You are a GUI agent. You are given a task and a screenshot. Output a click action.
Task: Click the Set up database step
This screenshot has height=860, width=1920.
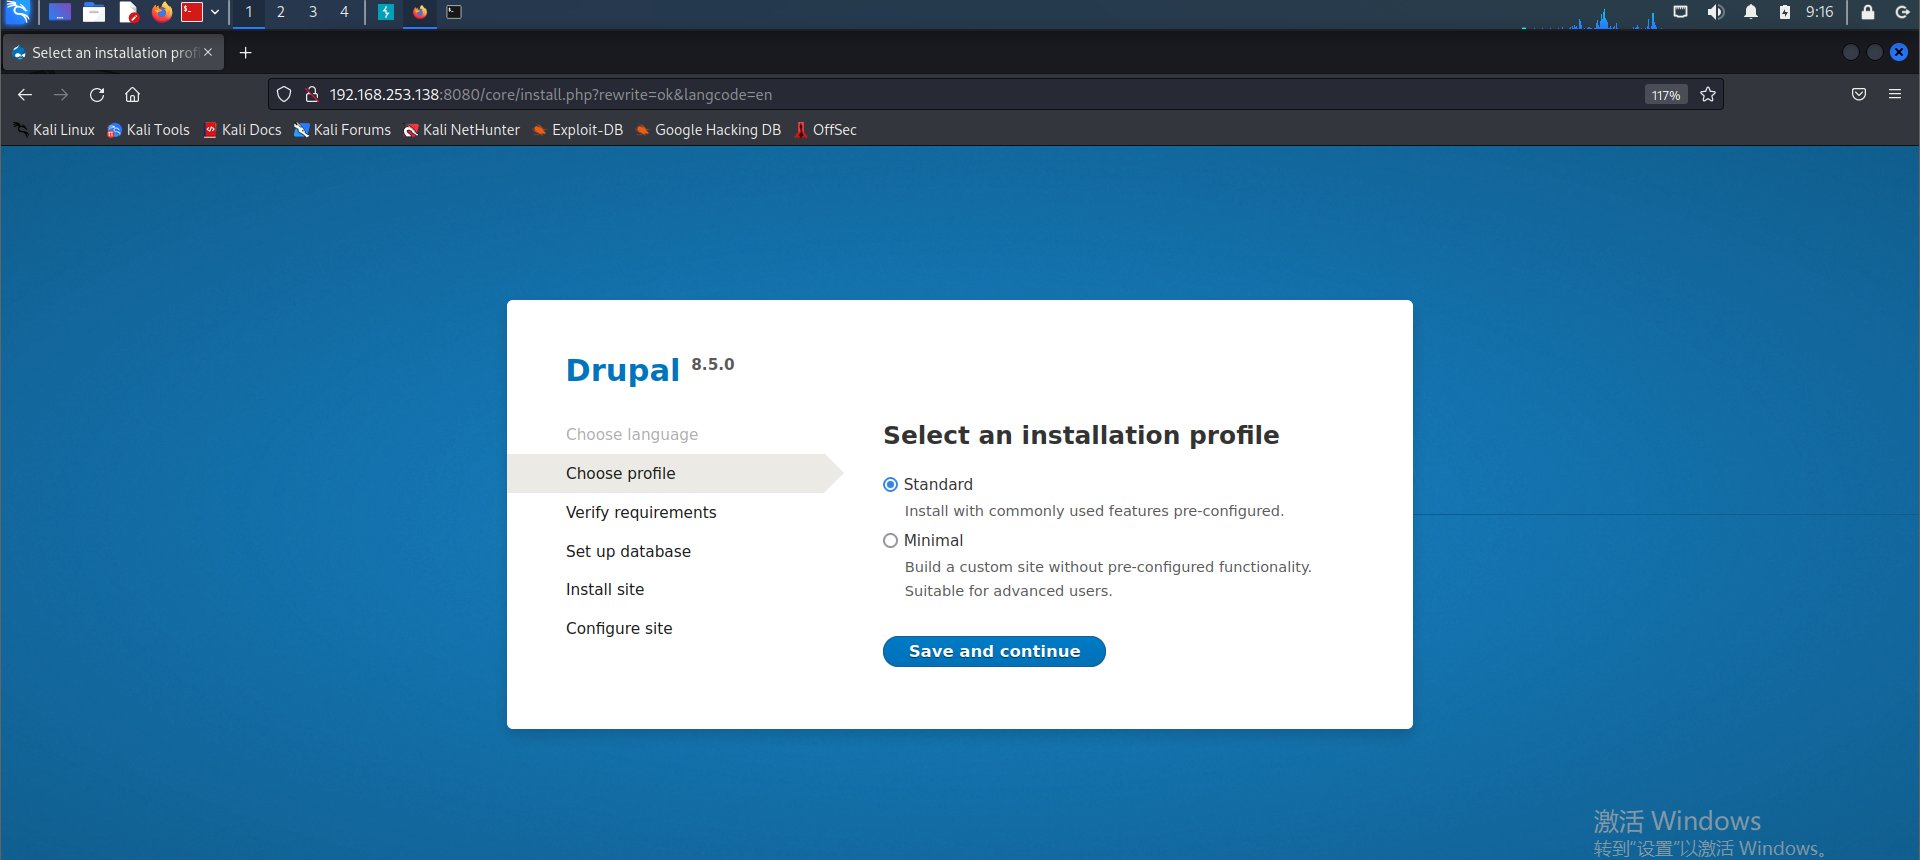point(628,551)
